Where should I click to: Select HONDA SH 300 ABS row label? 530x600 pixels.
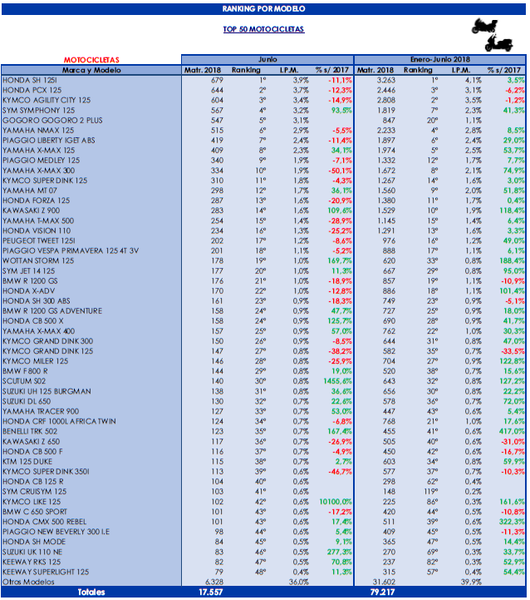click(36, 301)
